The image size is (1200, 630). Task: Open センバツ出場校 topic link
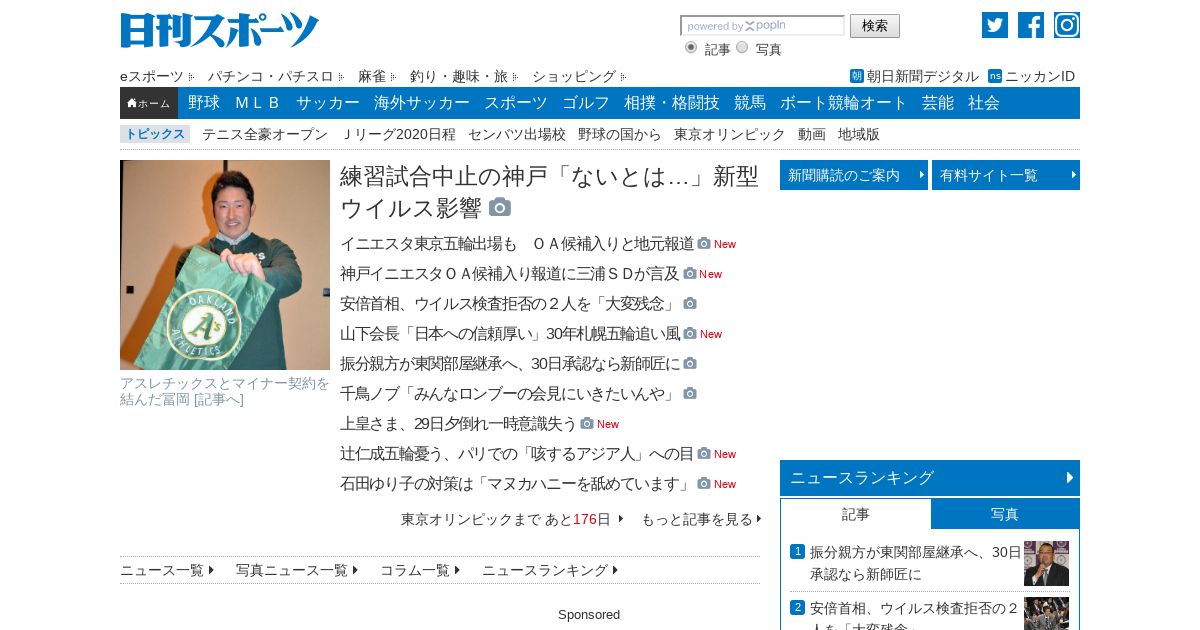point(517,134)
